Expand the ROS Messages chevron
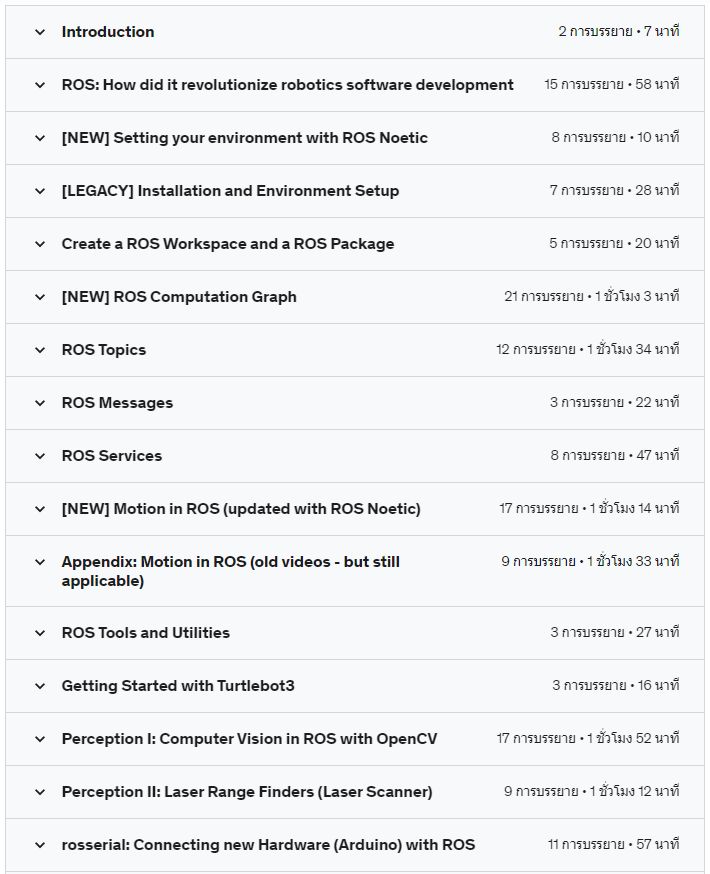 (40, 403)
